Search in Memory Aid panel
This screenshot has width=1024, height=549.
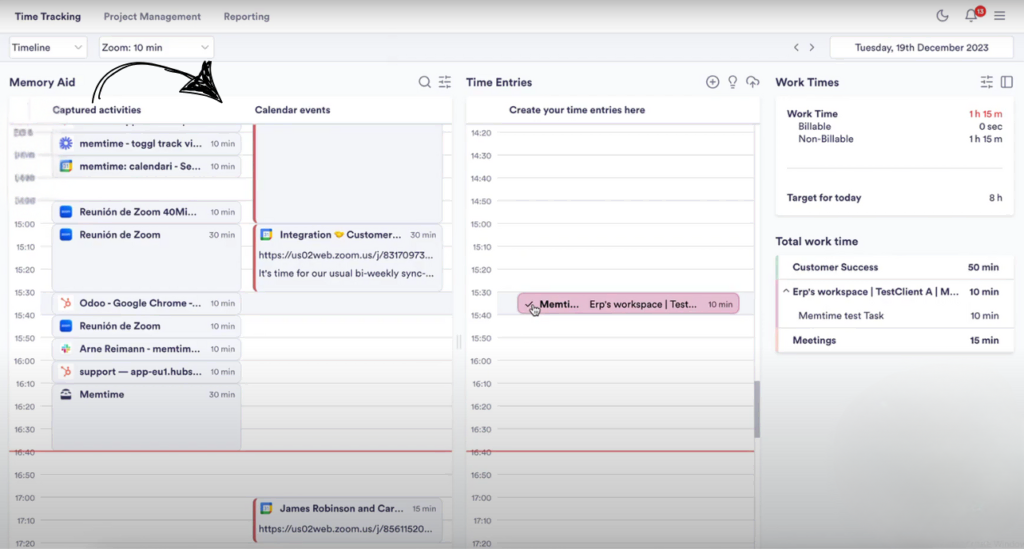[425, 82]
